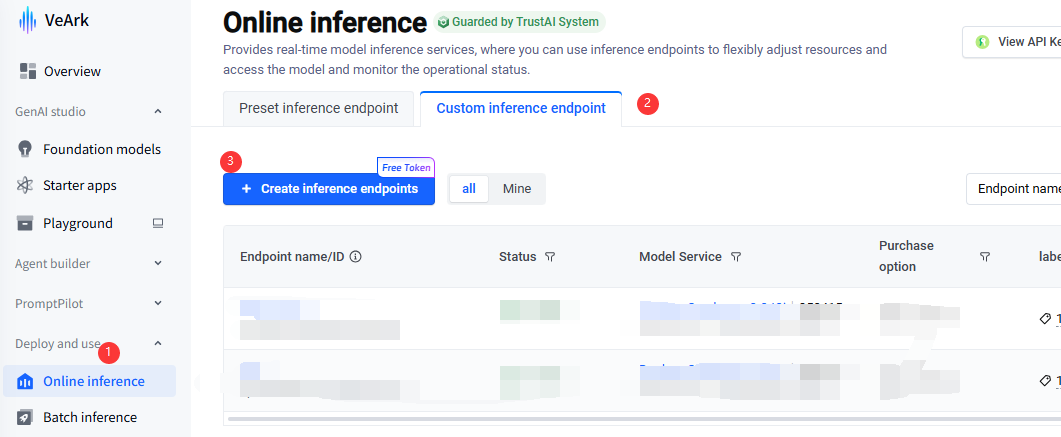Screen dimensions: 1061x437
Task: Click the VeArk logo icon
Action: [26, 21]
